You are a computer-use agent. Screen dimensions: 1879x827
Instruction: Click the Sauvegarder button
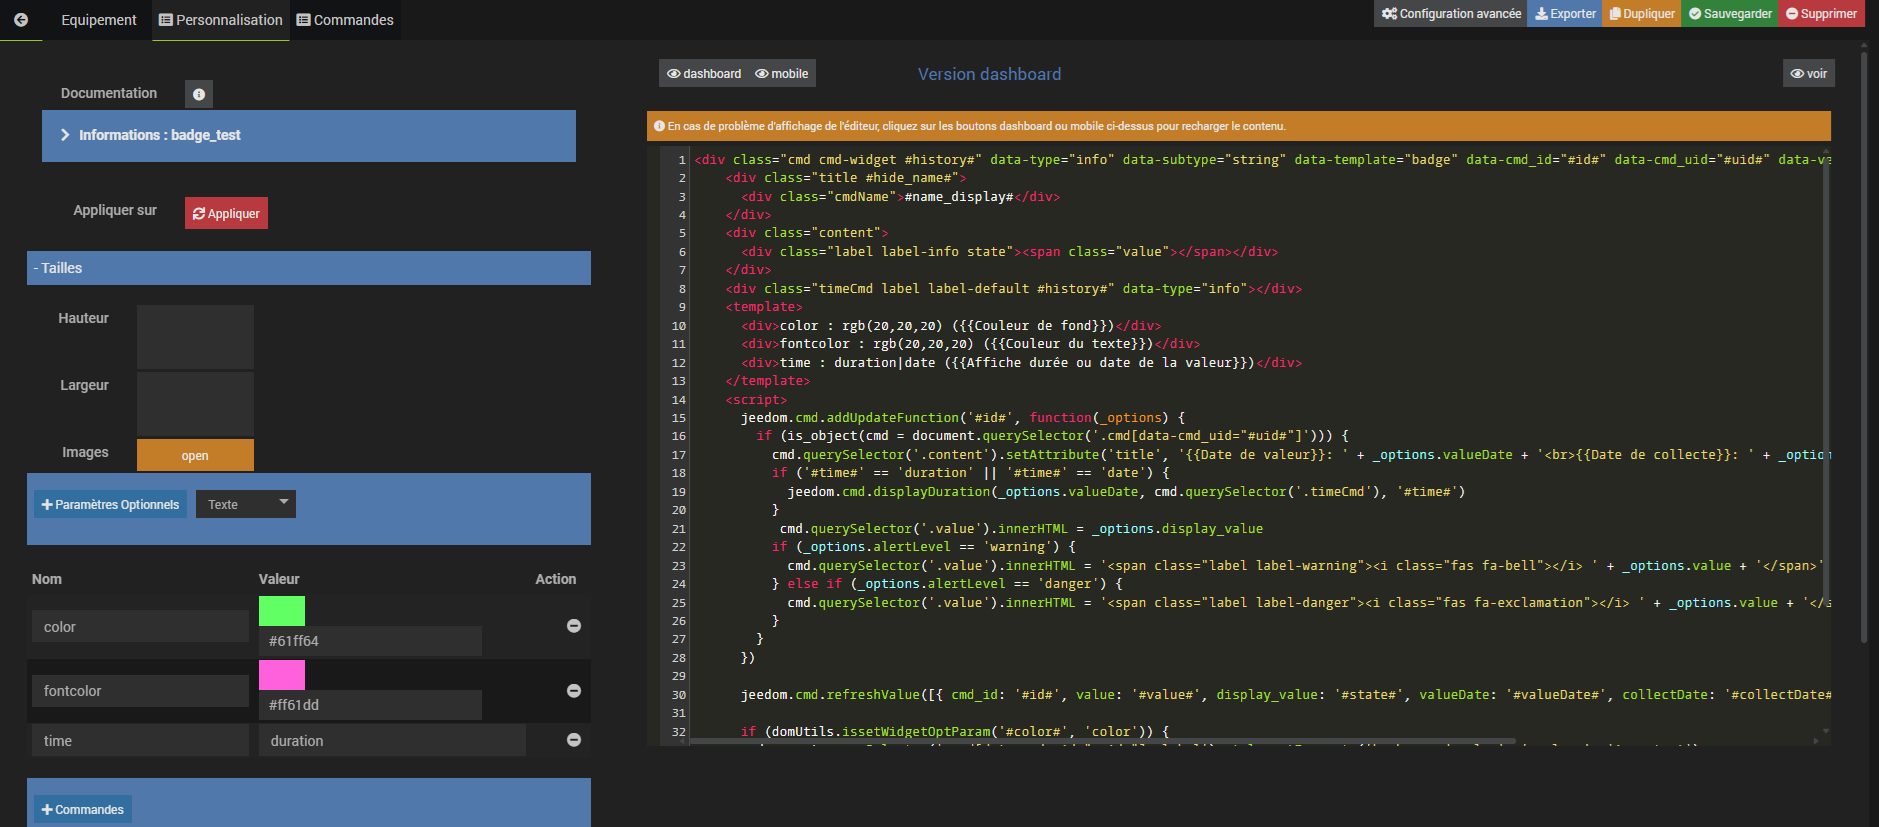click(1730, 14)
